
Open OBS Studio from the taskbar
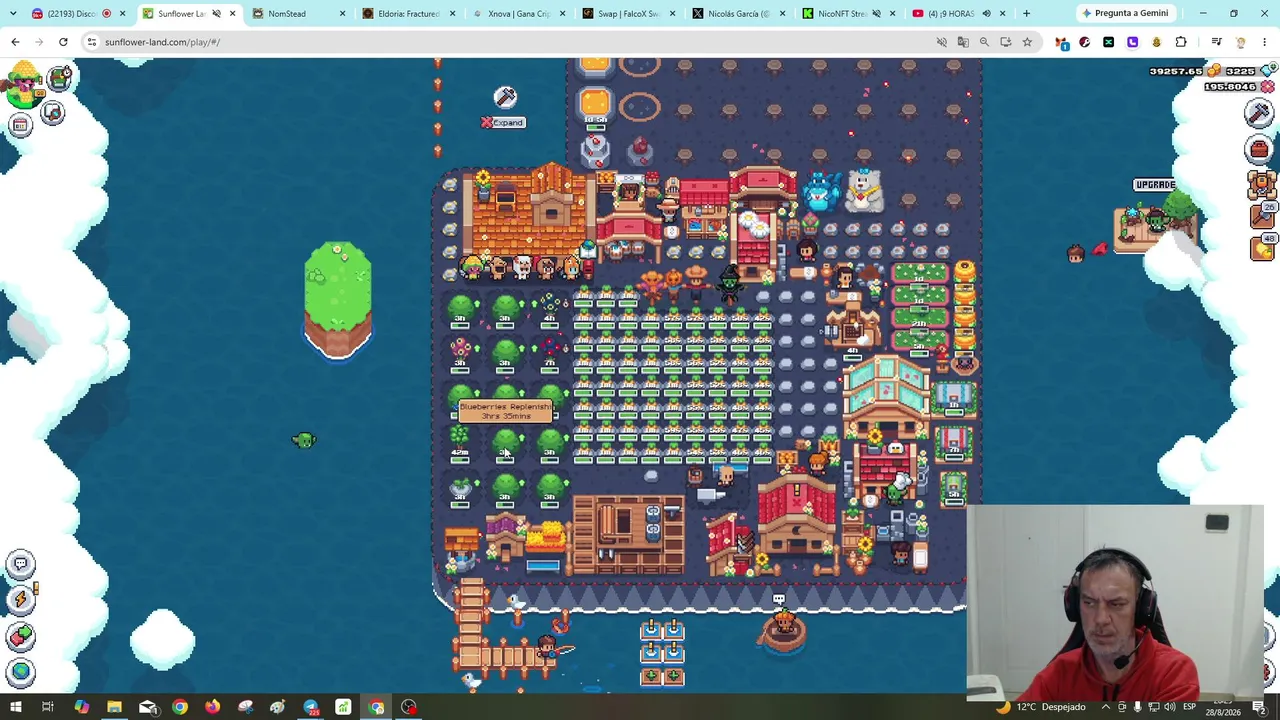[409, 707]
